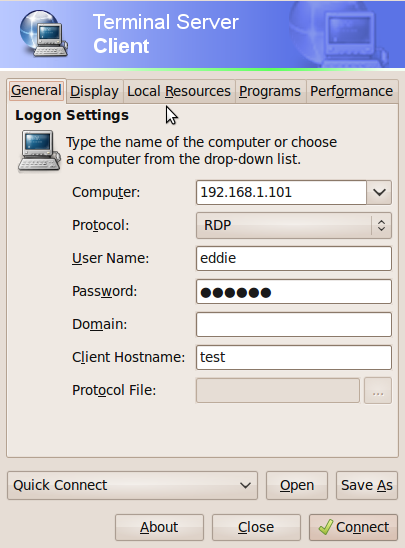
Task: Click the Computer address field
Action: [281, 192]
